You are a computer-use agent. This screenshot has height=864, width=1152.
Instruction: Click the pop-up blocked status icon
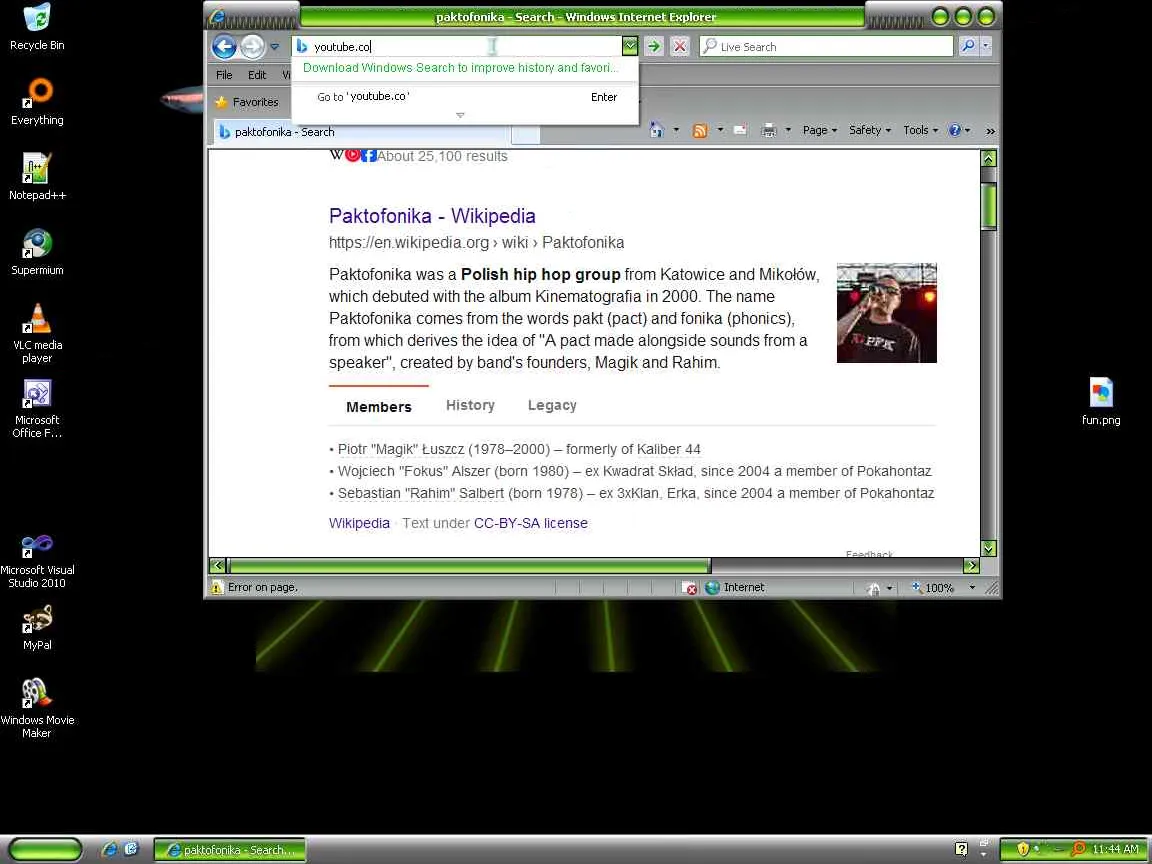click(689, 588)
